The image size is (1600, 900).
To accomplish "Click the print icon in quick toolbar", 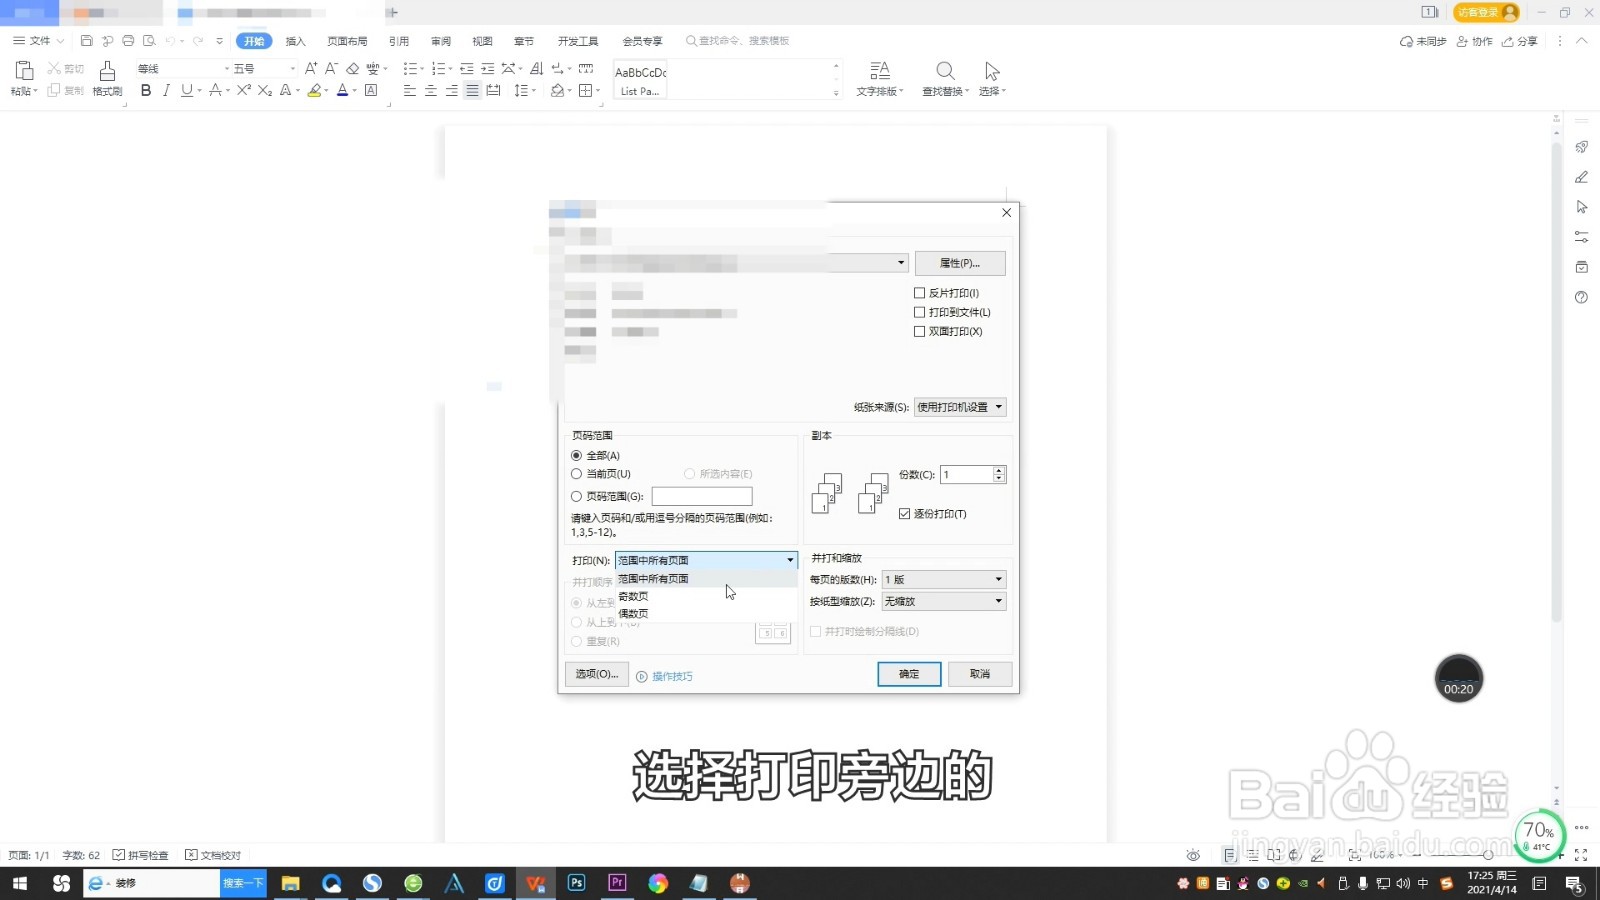I will tap(128, 41).
